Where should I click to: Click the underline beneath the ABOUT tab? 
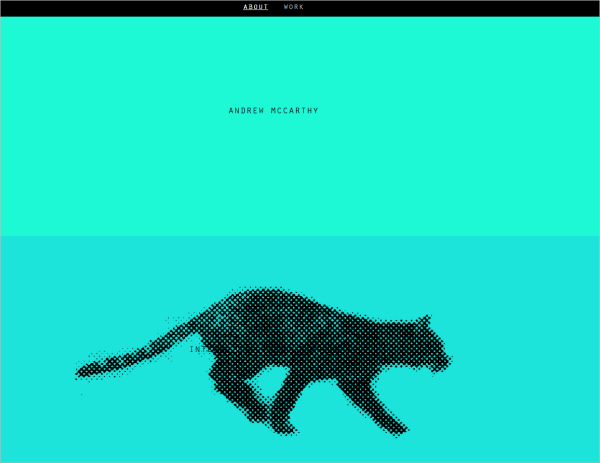click(x=255, y=11)
